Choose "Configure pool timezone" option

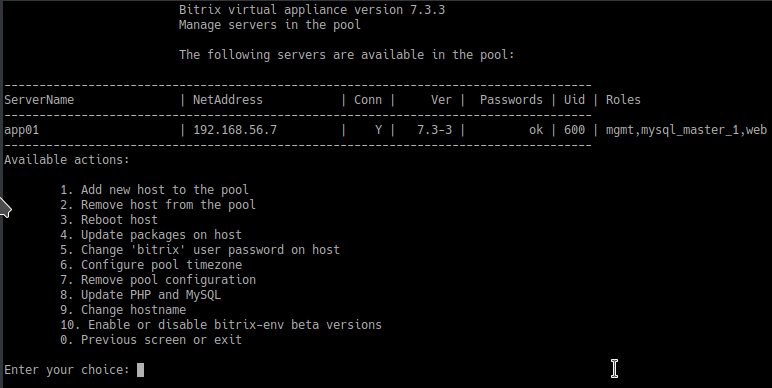[x=151, y=265]
